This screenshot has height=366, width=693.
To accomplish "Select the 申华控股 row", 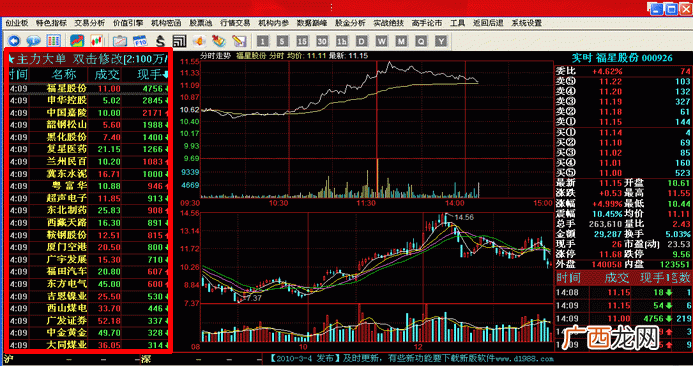I will pyautogui.click(x=88, y=100).
